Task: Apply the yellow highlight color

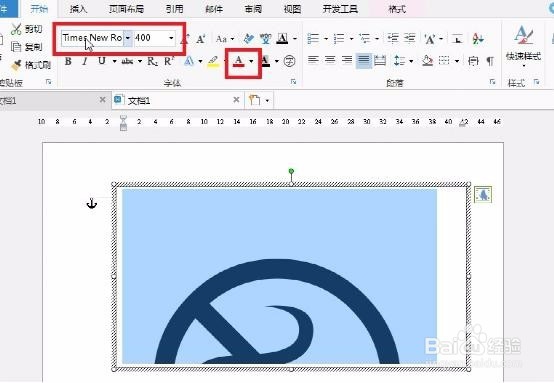Action: (213, 61)
